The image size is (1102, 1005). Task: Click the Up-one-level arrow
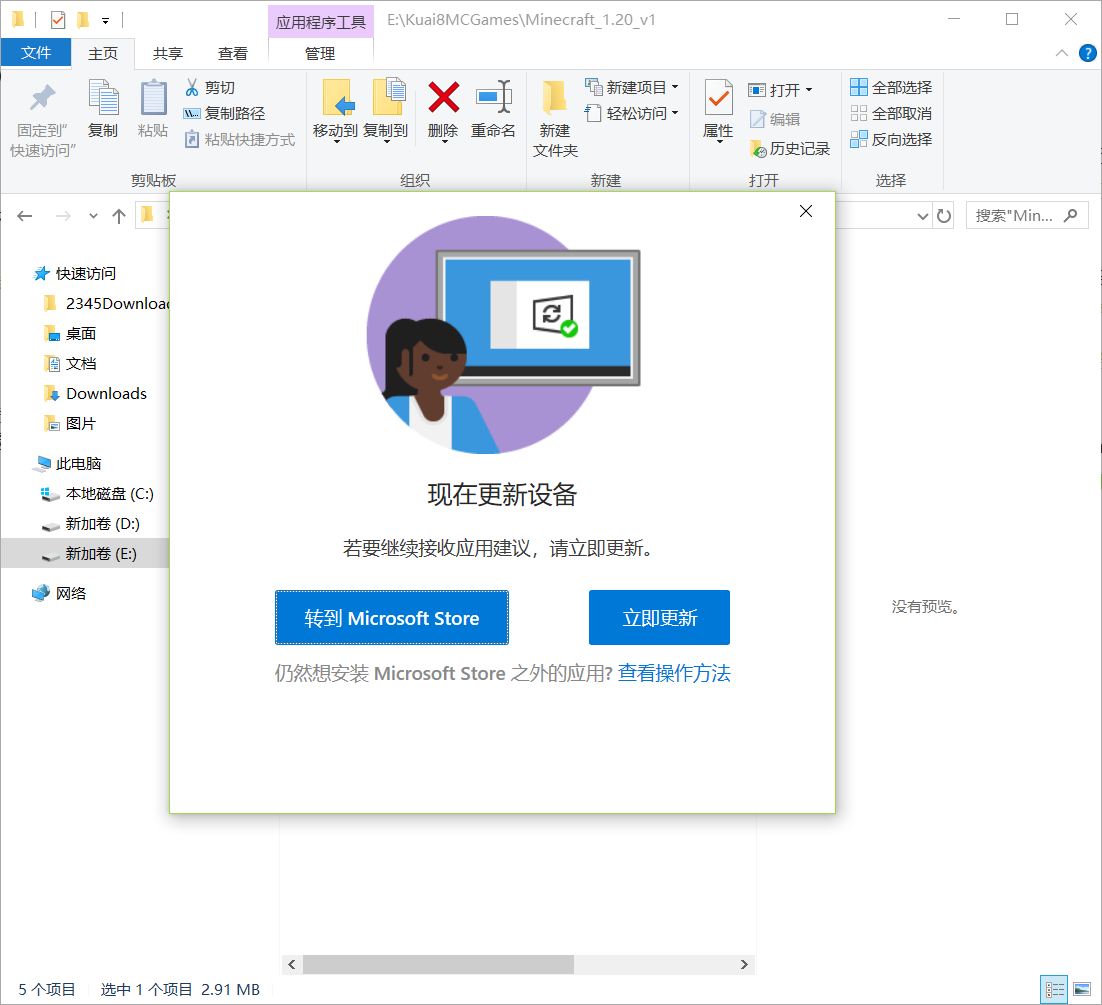coord(119,216)
